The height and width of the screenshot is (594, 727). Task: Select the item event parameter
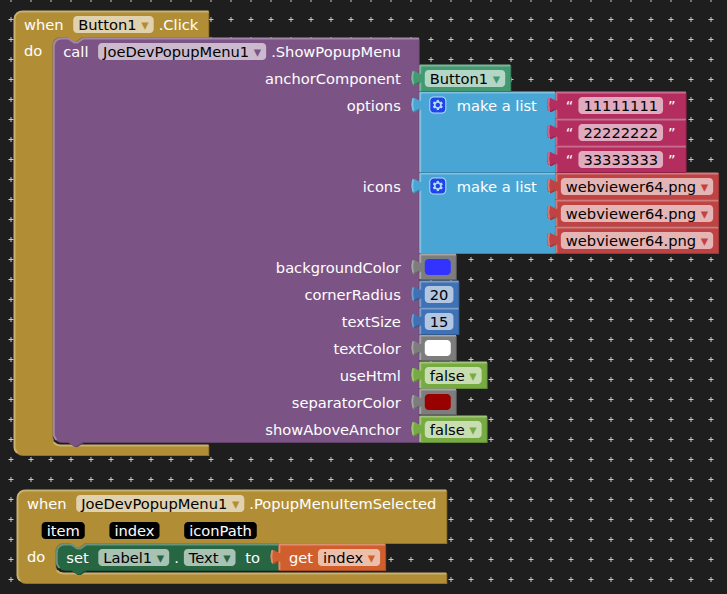(x=63, y=531)
